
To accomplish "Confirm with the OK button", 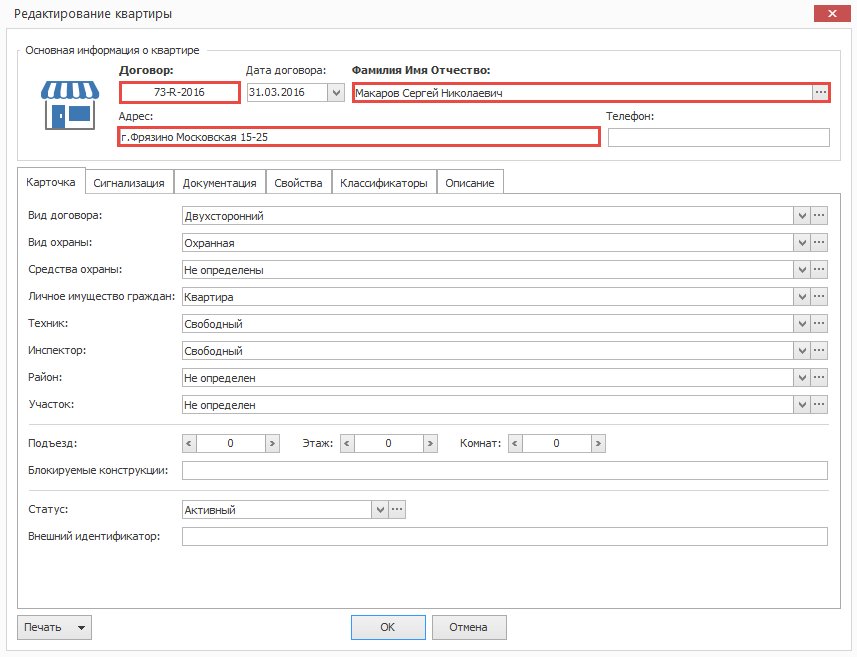I will [388, 627].
